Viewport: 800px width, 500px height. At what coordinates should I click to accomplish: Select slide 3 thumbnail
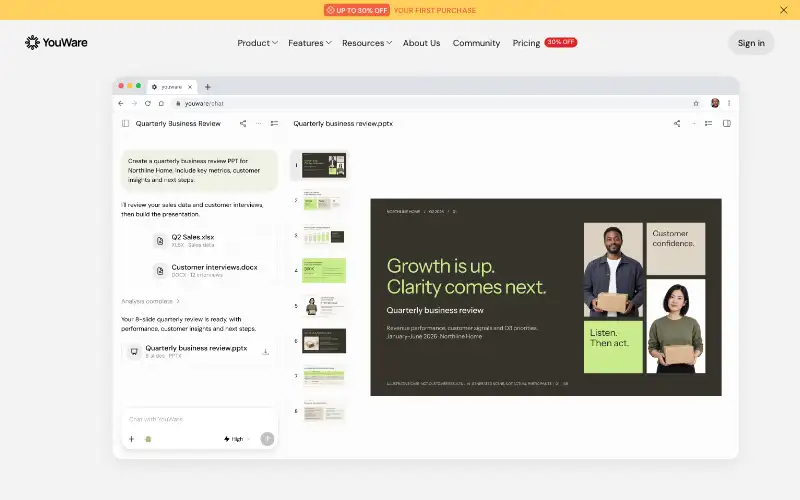[323, 235]
